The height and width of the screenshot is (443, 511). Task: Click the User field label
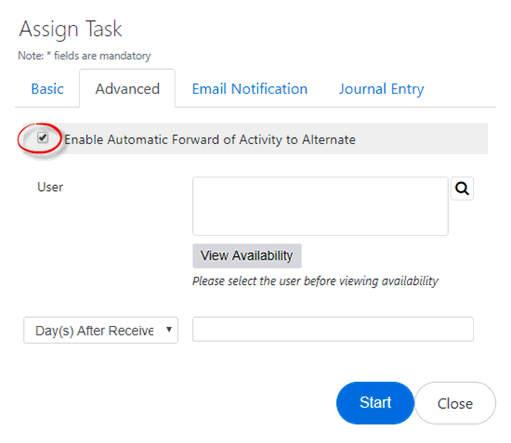coord(50,187)
